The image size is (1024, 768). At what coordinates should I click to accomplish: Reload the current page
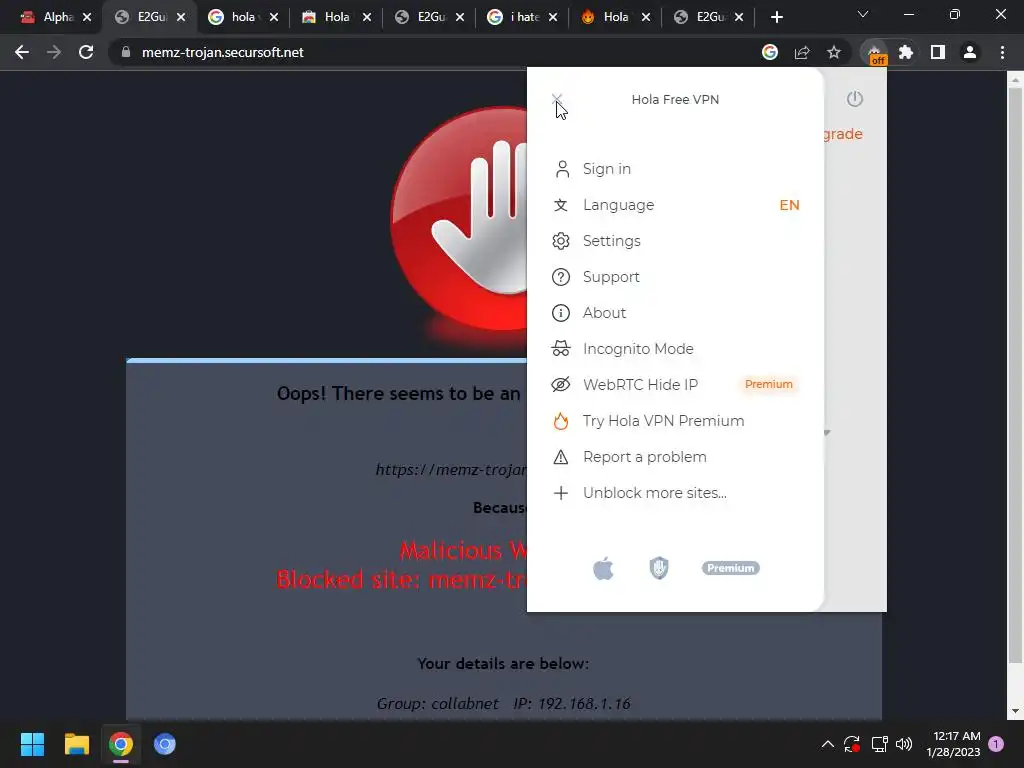click(x=86, y=52)
